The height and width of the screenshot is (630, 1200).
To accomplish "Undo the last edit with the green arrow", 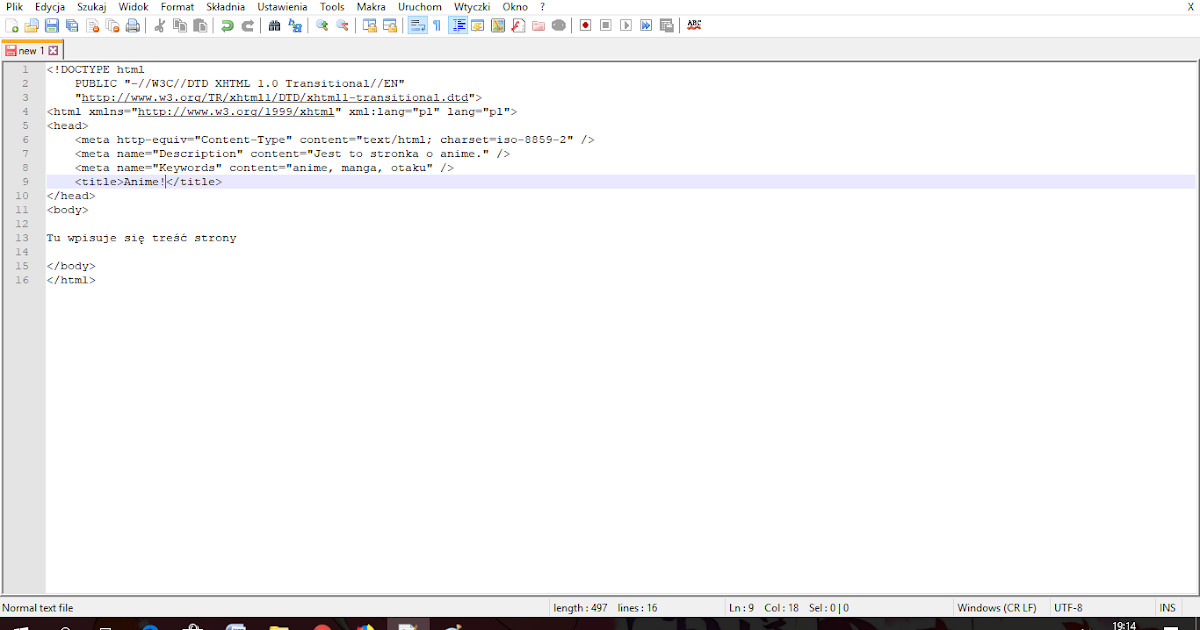I will click(x=227, y=25).
